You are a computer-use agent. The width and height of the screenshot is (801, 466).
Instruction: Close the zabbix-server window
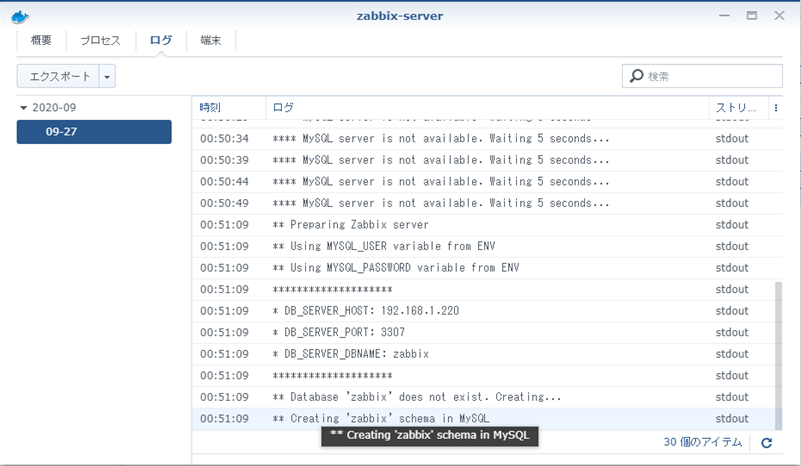779,16
